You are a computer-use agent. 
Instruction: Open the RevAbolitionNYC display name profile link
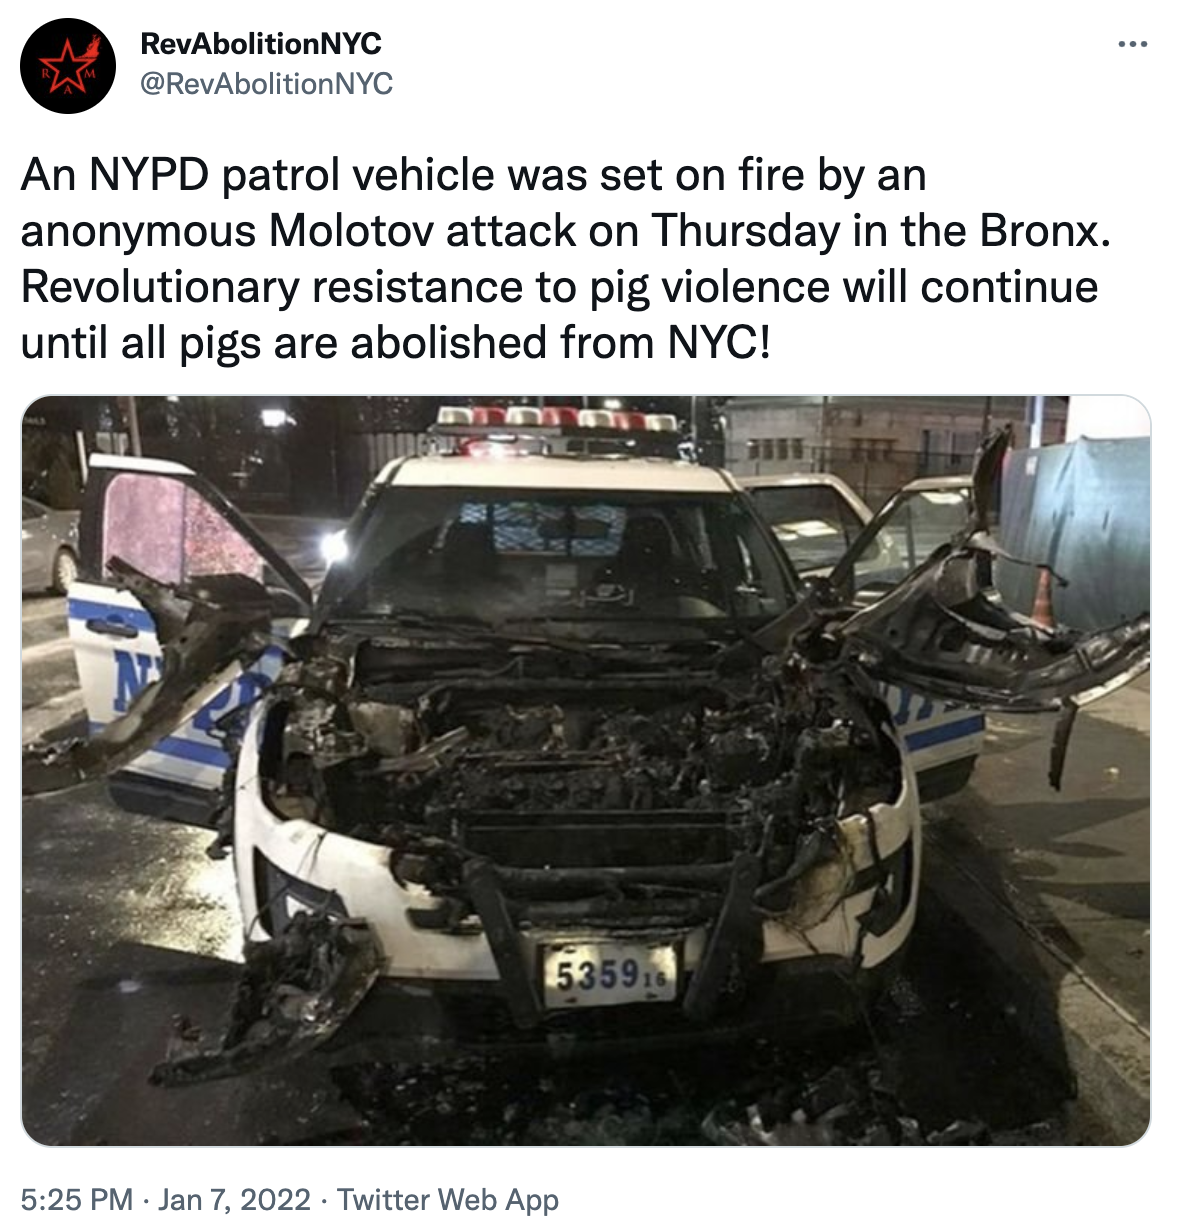261,44
